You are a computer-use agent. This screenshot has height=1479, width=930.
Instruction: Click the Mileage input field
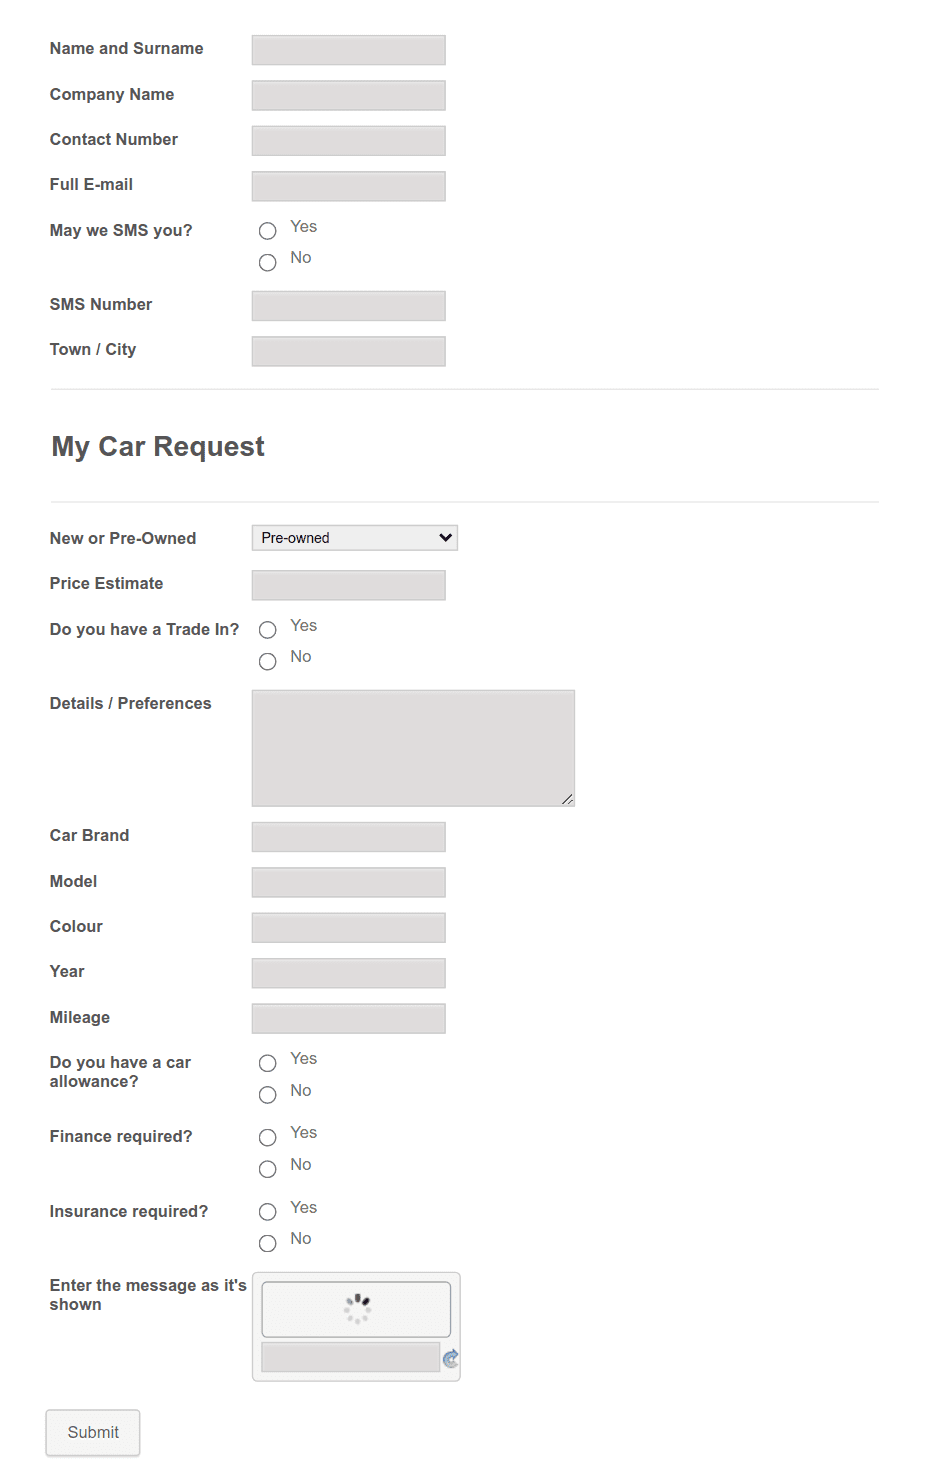[x=348, y=1018]
